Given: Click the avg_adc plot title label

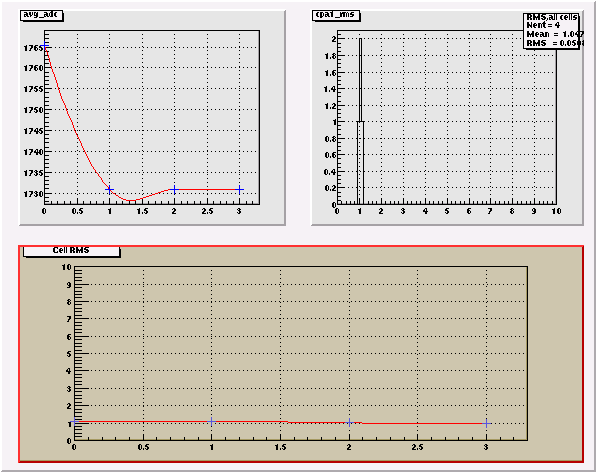Looking at the screenshot, I should pos(41,15).
